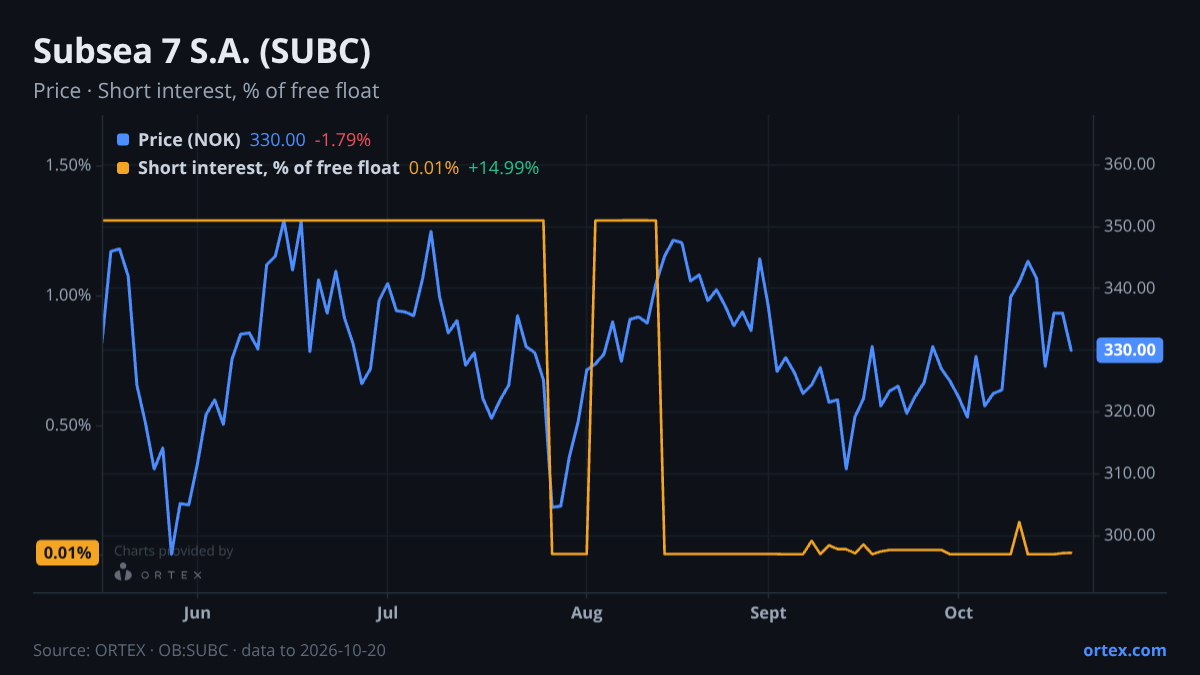This screenshot has height=675, width=1200.
Task: Click the Source: ORTEX footer text
Action: (209, 650)
